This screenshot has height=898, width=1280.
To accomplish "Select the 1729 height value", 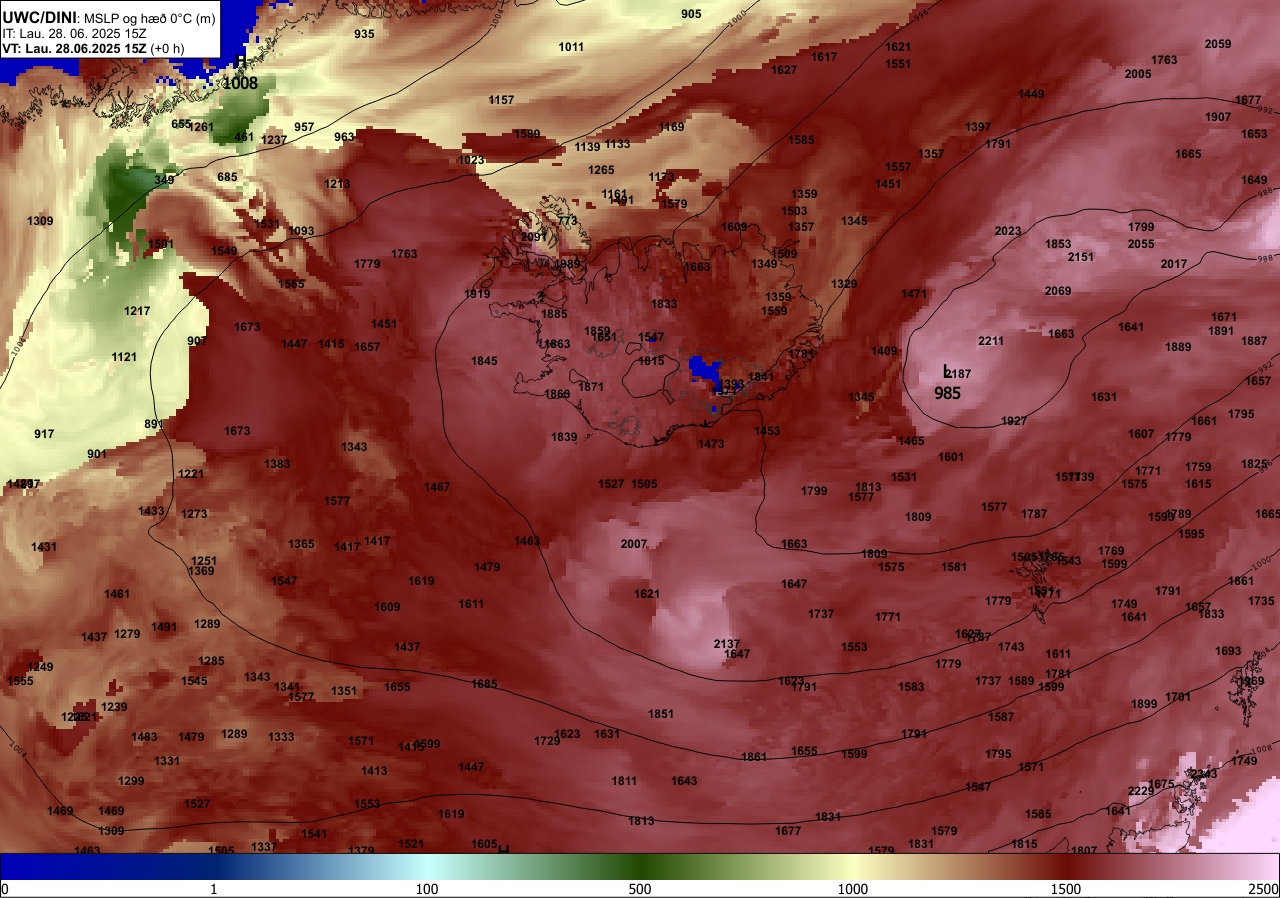I will 547,741.
